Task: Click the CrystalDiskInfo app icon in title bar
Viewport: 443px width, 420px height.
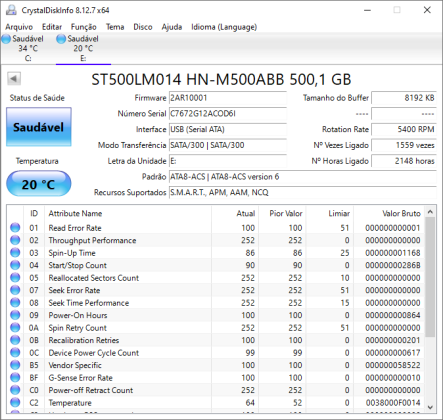Action: point(11,10)
